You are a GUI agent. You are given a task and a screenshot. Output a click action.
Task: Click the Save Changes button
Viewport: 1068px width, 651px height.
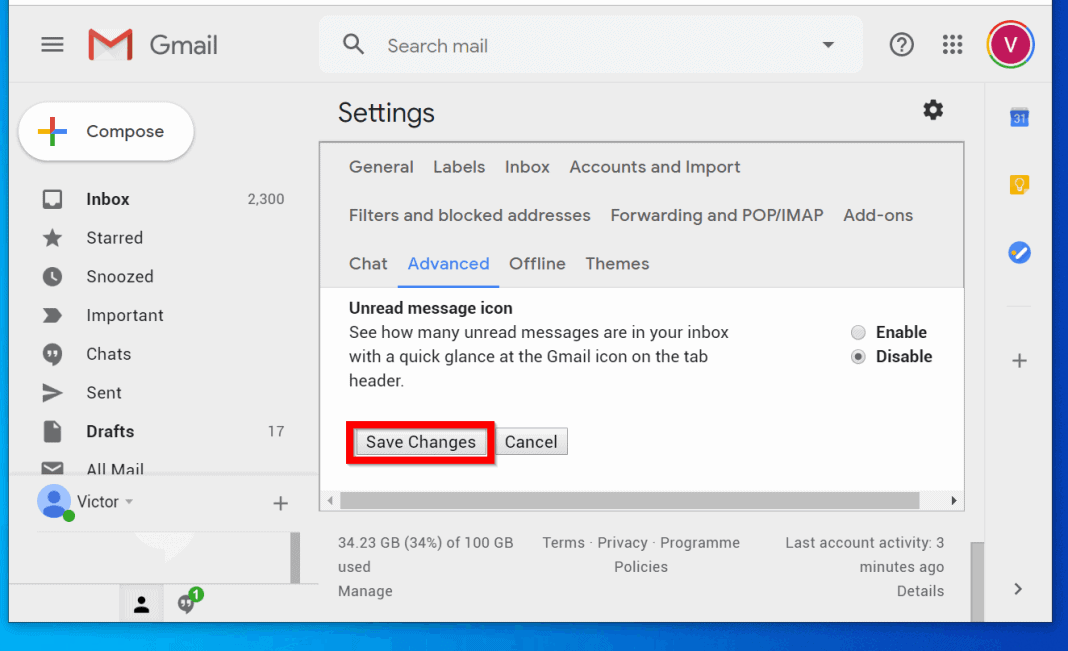420,442
